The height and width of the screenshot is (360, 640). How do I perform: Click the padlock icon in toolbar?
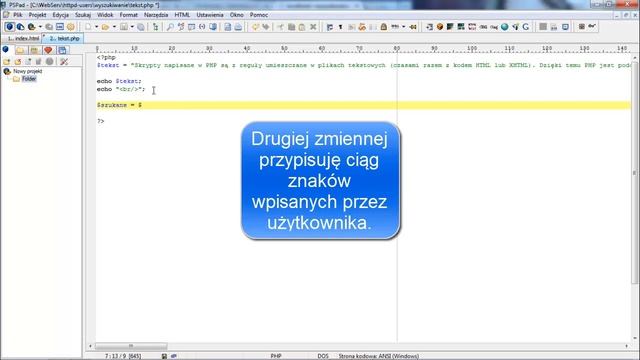[x=384, y=27]
